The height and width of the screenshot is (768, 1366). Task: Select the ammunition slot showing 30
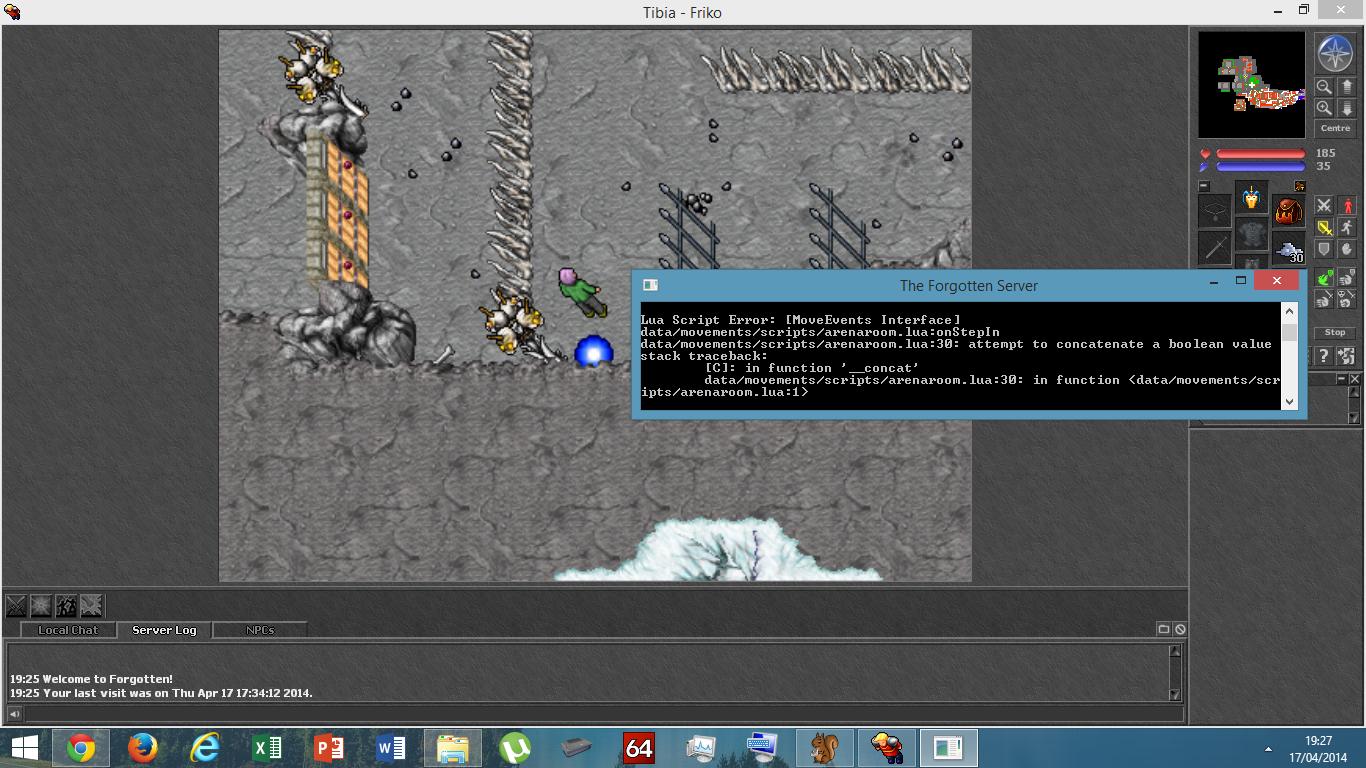tap(1288, 248)
